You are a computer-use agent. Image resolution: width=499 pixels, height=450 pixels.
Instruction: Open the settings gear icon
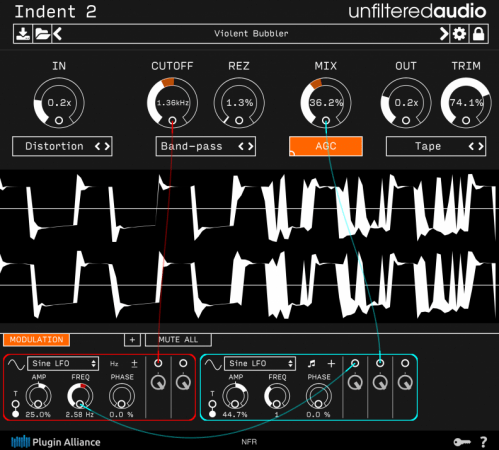459,34
